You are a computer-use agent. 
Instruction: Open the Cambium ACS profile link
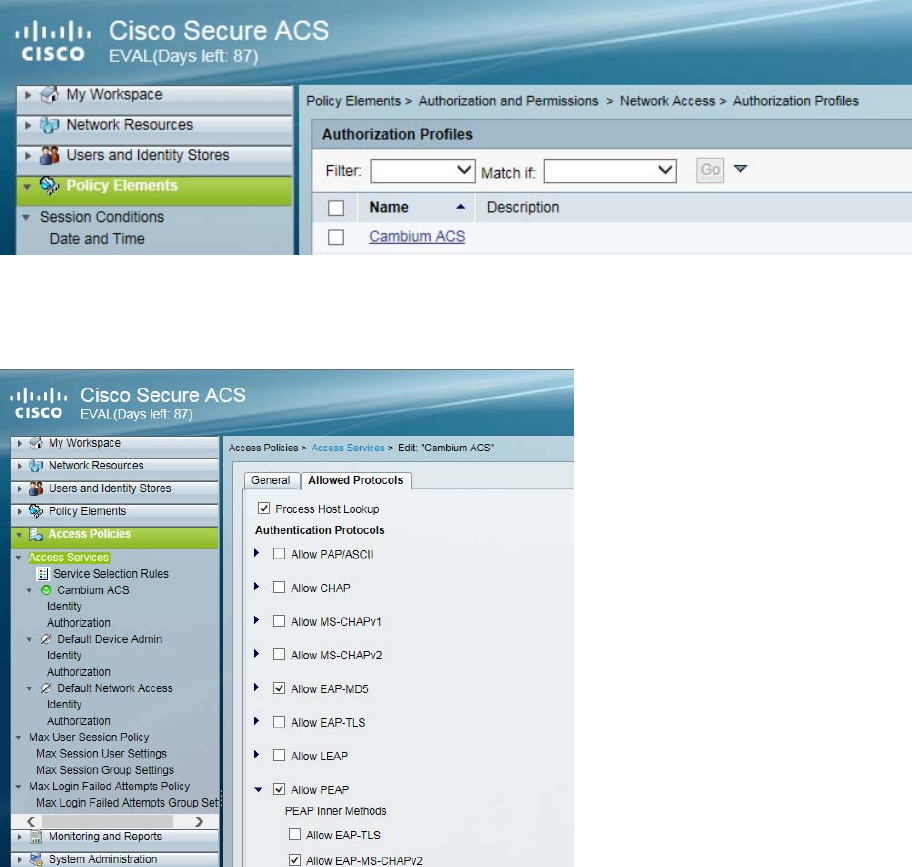[417, 237]
